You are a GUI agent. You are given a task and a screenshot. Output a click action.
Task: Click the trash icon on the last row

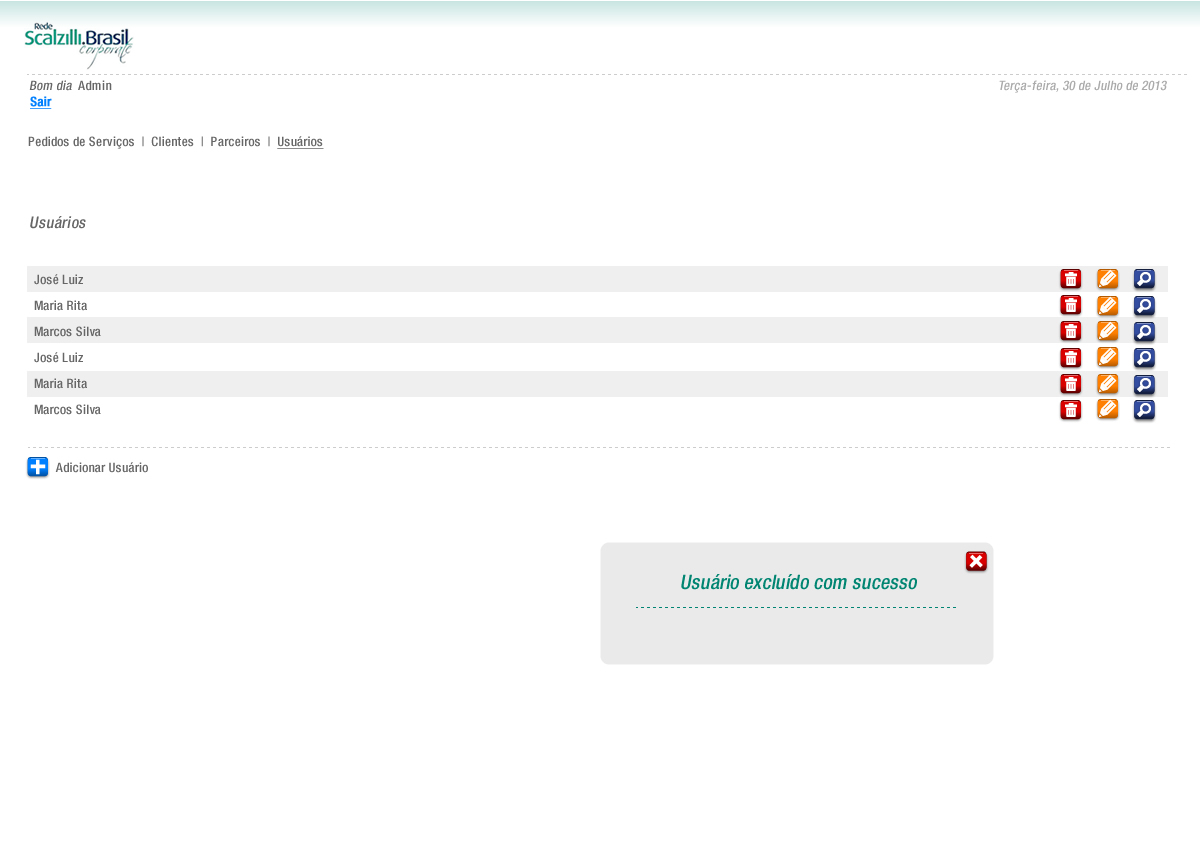coord(1070,409)
